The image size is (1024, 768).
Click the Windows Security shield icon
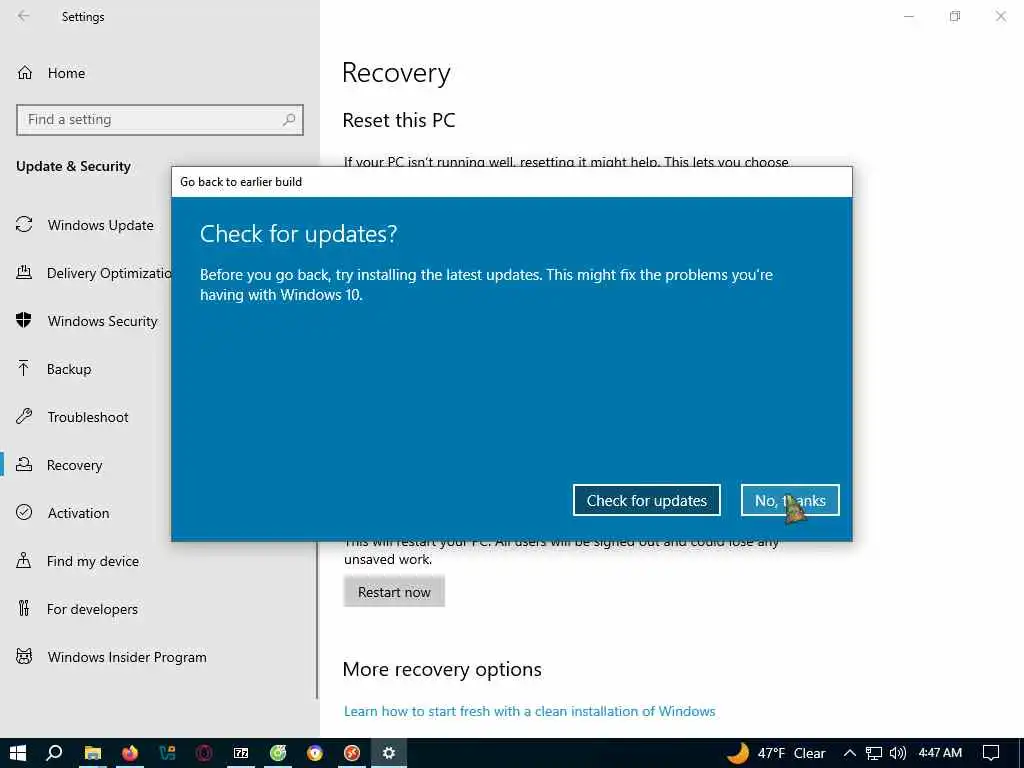coord(24,320)
